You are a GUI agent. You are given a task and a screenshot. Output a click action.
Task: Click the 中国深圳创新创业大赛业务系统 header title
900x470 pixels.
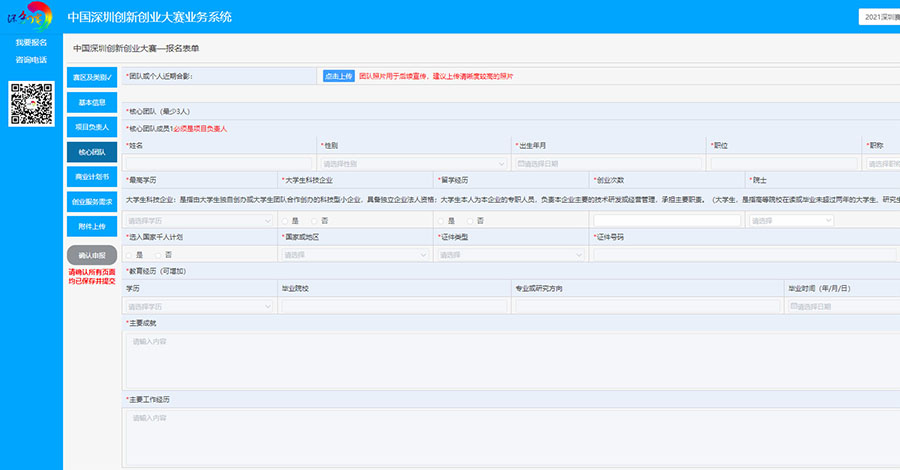coord(150,17)
